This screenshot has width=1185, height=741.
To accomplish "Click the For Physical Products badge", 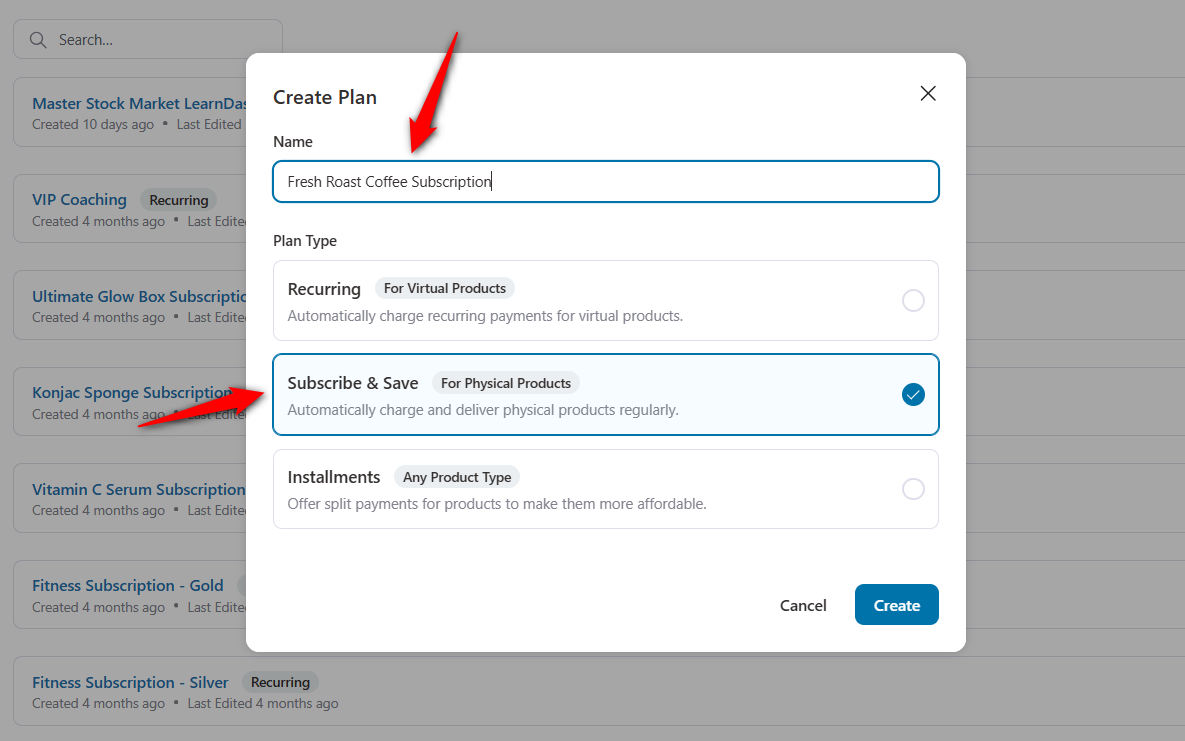I will coord(506,382).
